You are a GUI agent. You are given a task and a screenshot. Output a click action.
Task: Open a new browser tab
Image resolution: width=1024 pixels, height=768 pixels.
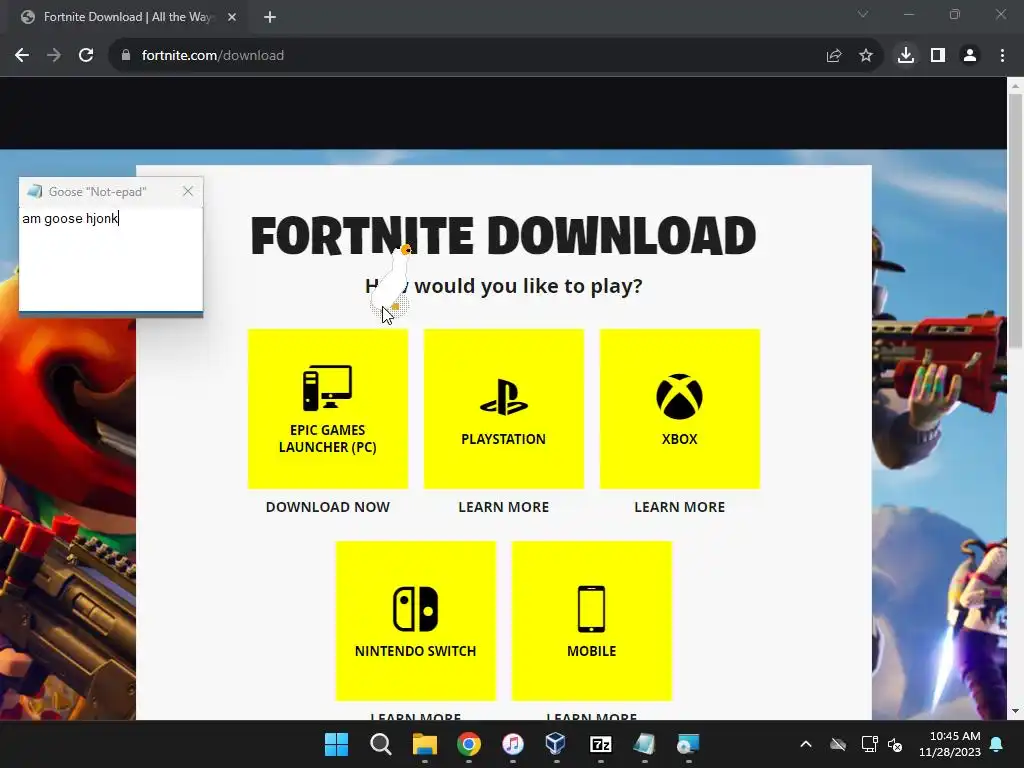(270, 17)
